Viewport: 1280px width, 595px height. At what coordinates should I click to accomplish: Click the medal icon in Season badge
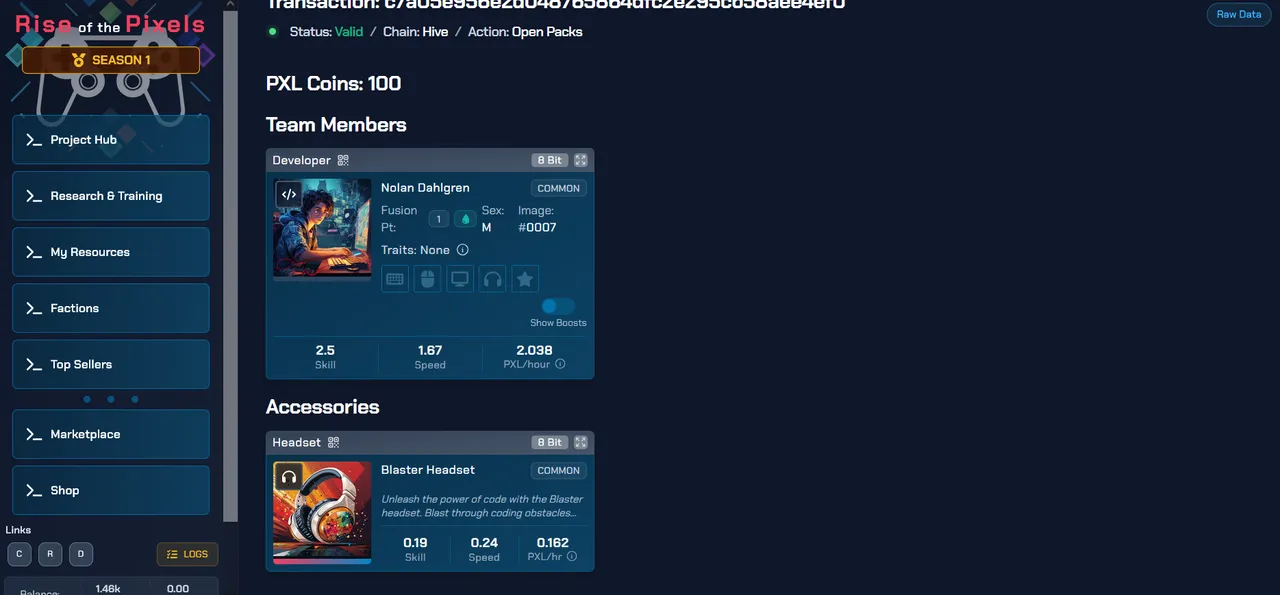79,60
